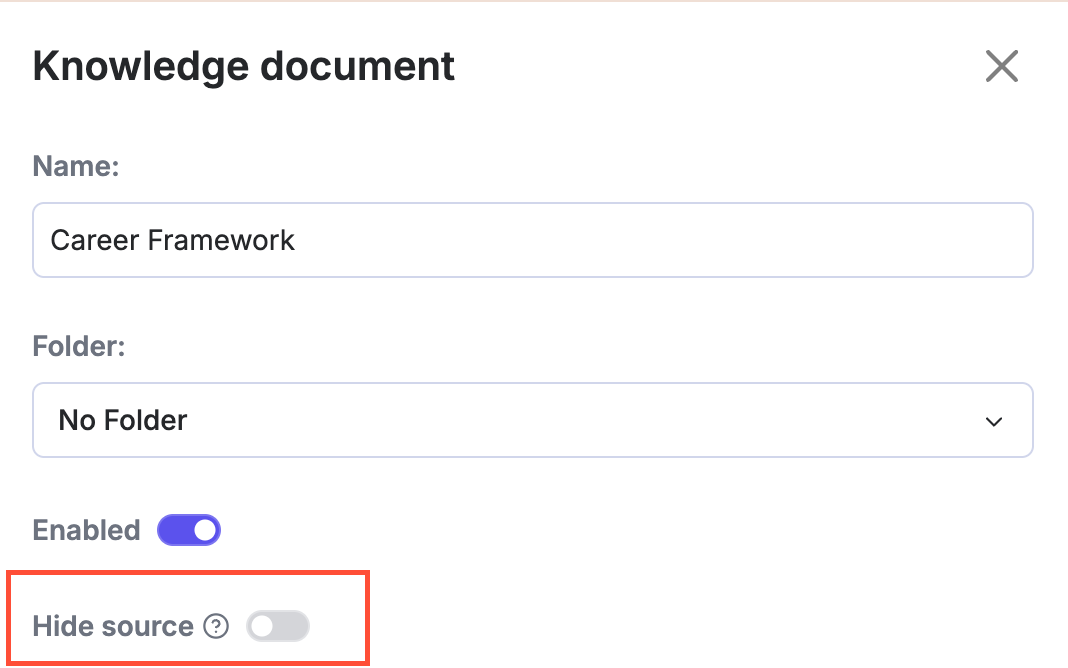Expand the Folder chevron arrow
Viewport: 1068px width, 668px height.
(x=994, y=422)
